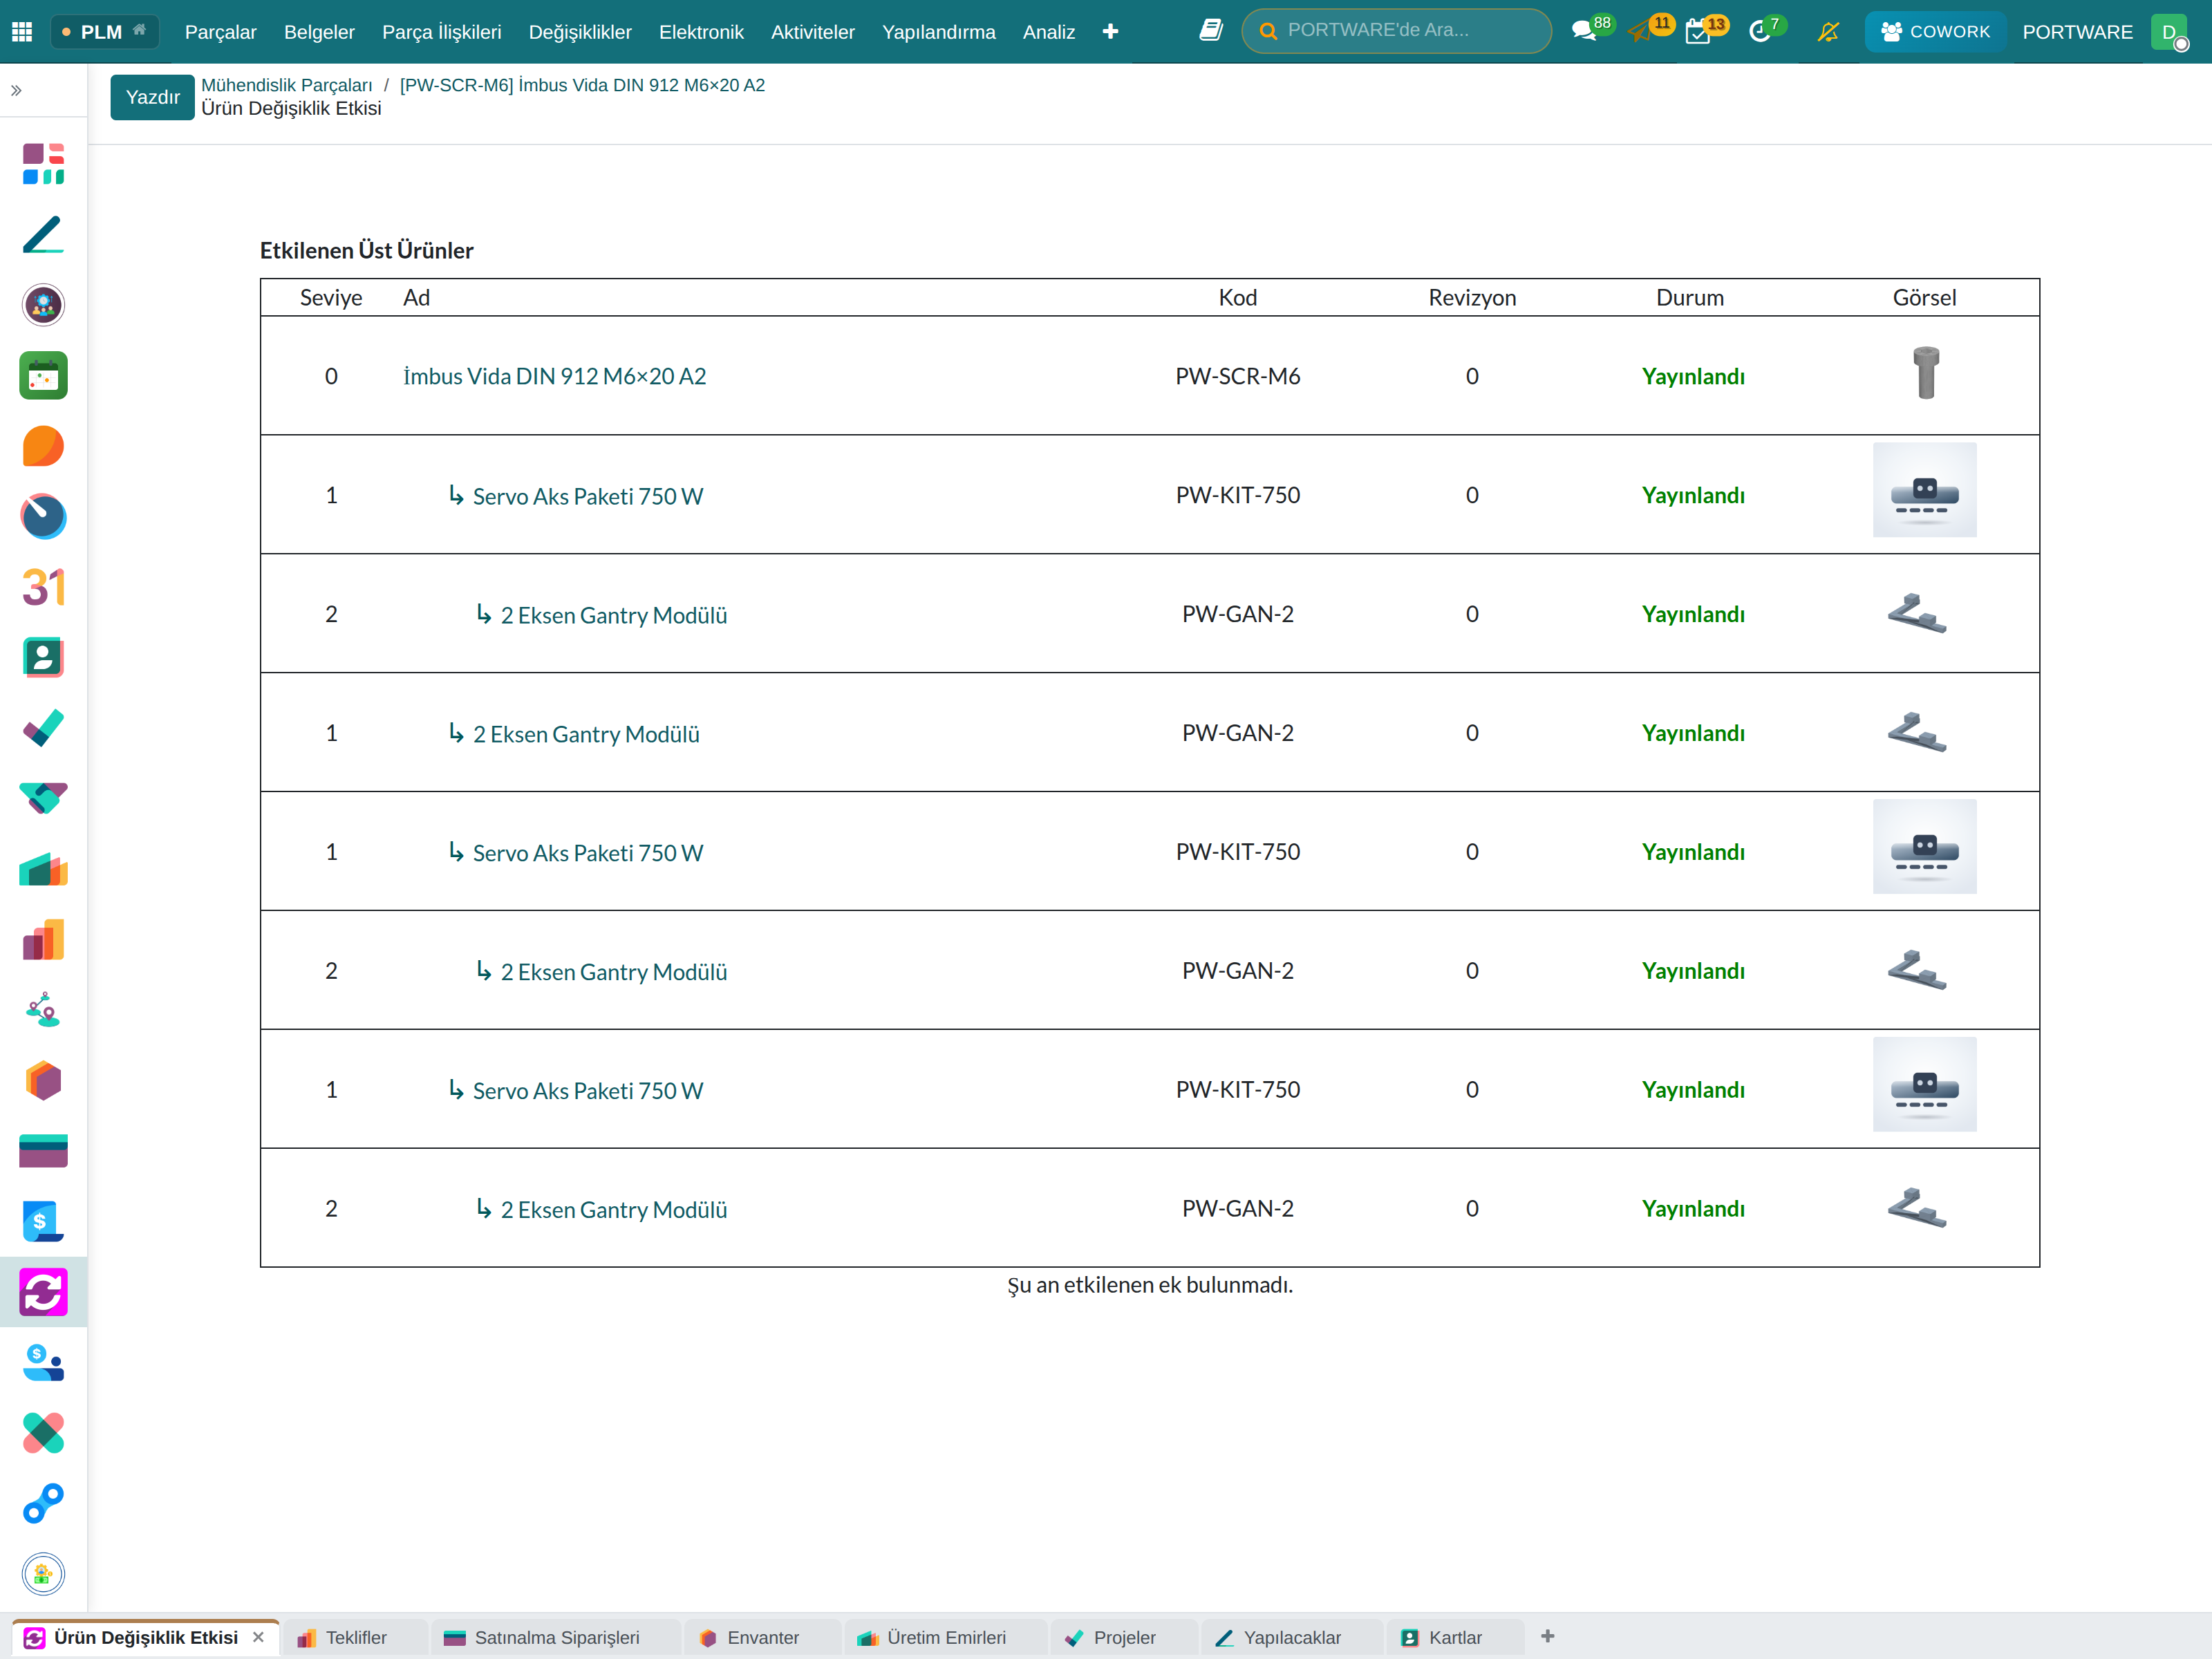
Task: Click the COWORK button
Action: click(x=1935, y=32)
